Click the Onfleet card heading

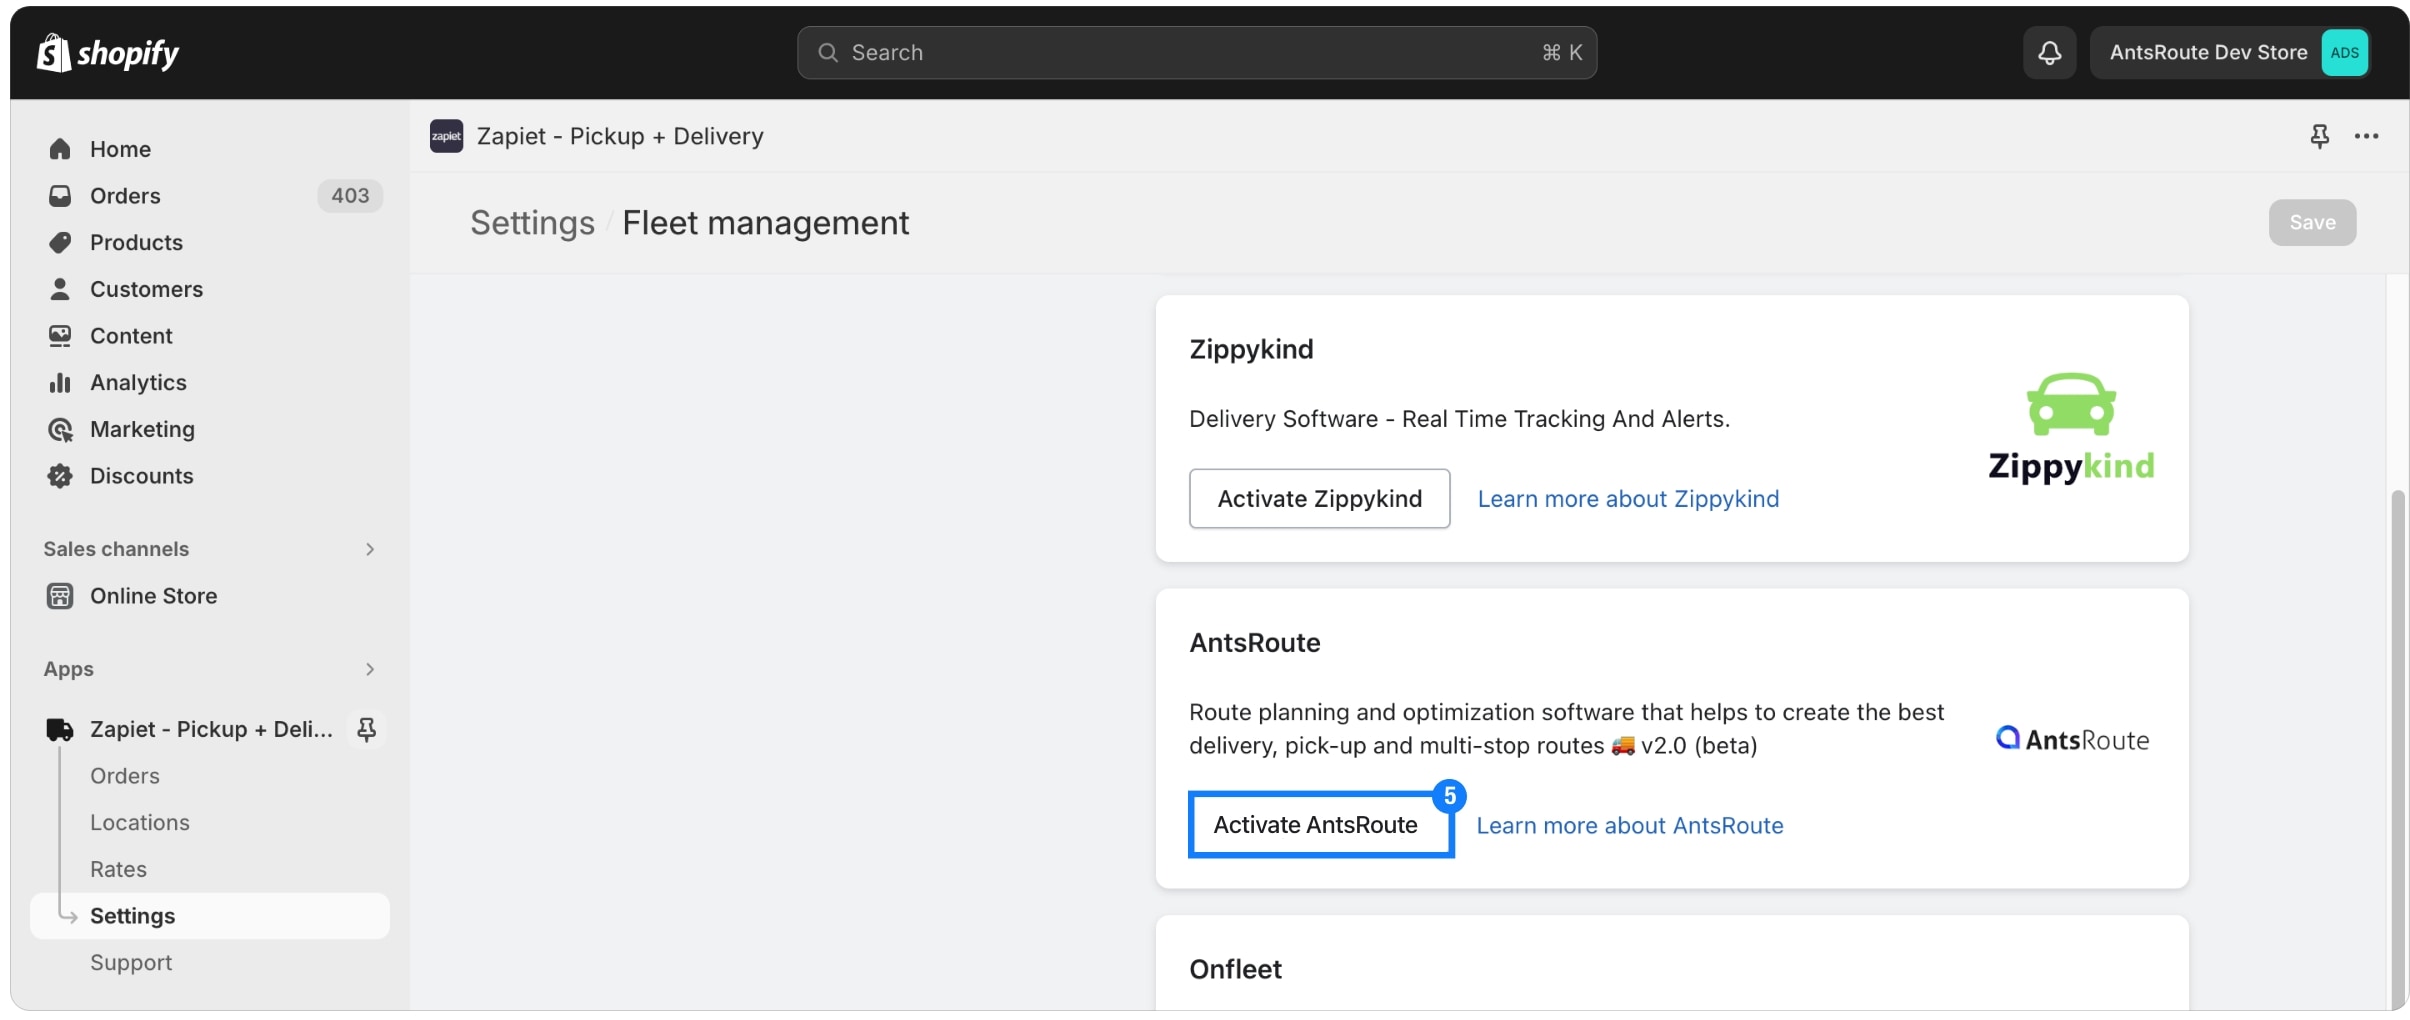(x=1235, y=969)
